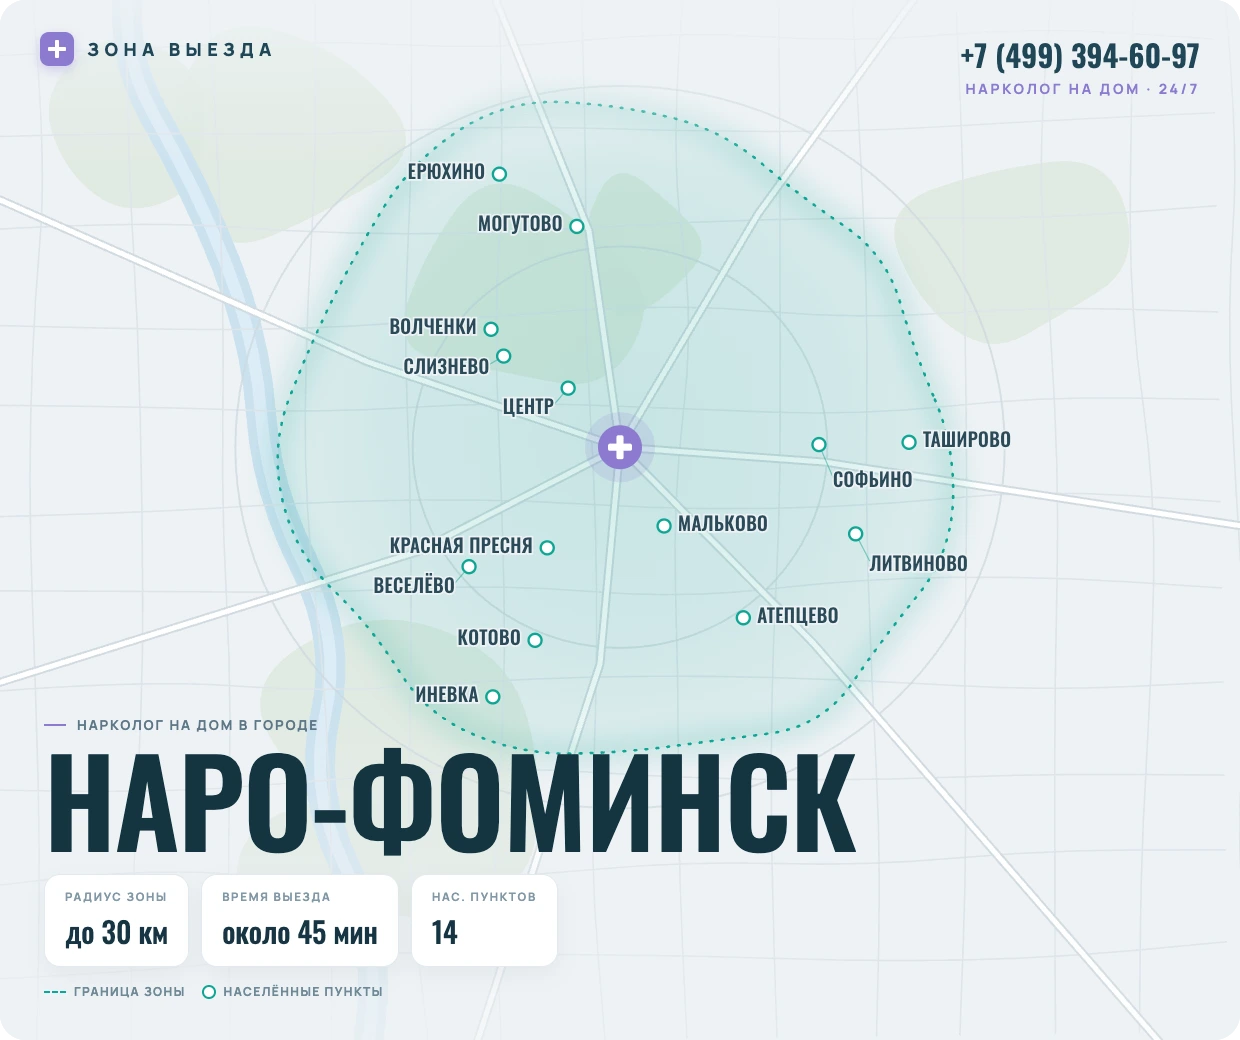Select the Ерюхино map point marker
This screenshot has width=1240, height=1040.
[499, 174]
